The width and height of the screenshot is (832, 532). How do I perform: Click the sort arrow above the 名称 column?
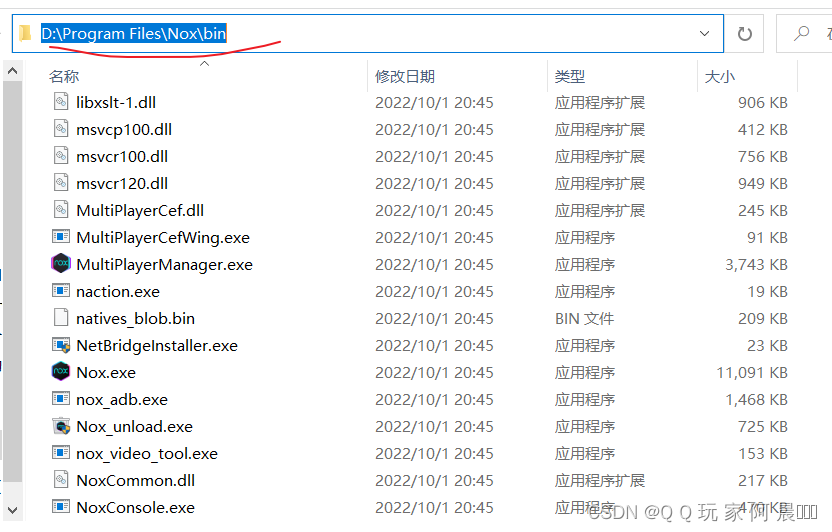[204, 64]
